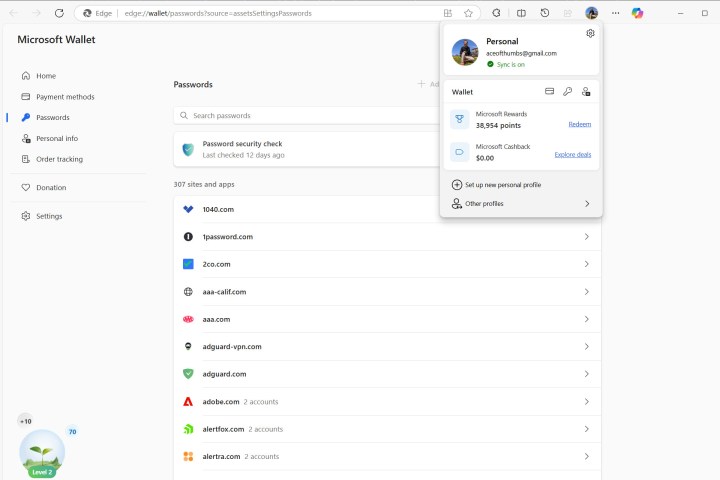The width and height of the screenshot is (720, 480).
Task: Open the Settings and more ellipsis menu
Action: click(x=615, y=13)
